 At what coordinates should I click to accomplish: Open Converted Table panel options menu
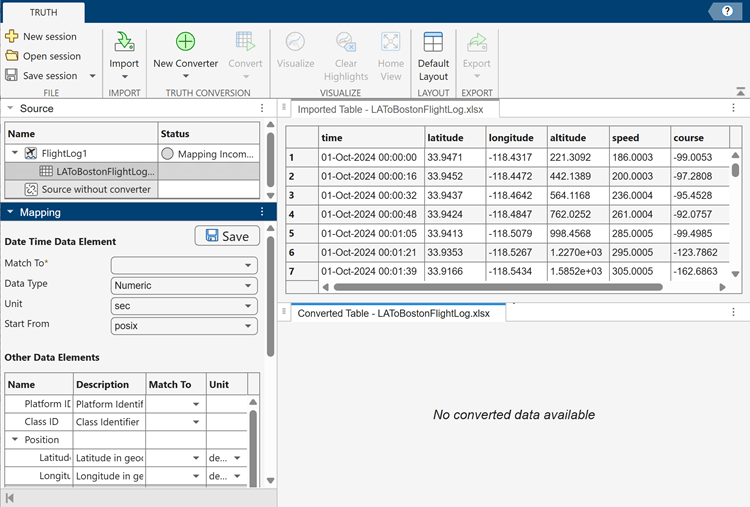pos(733,312)
